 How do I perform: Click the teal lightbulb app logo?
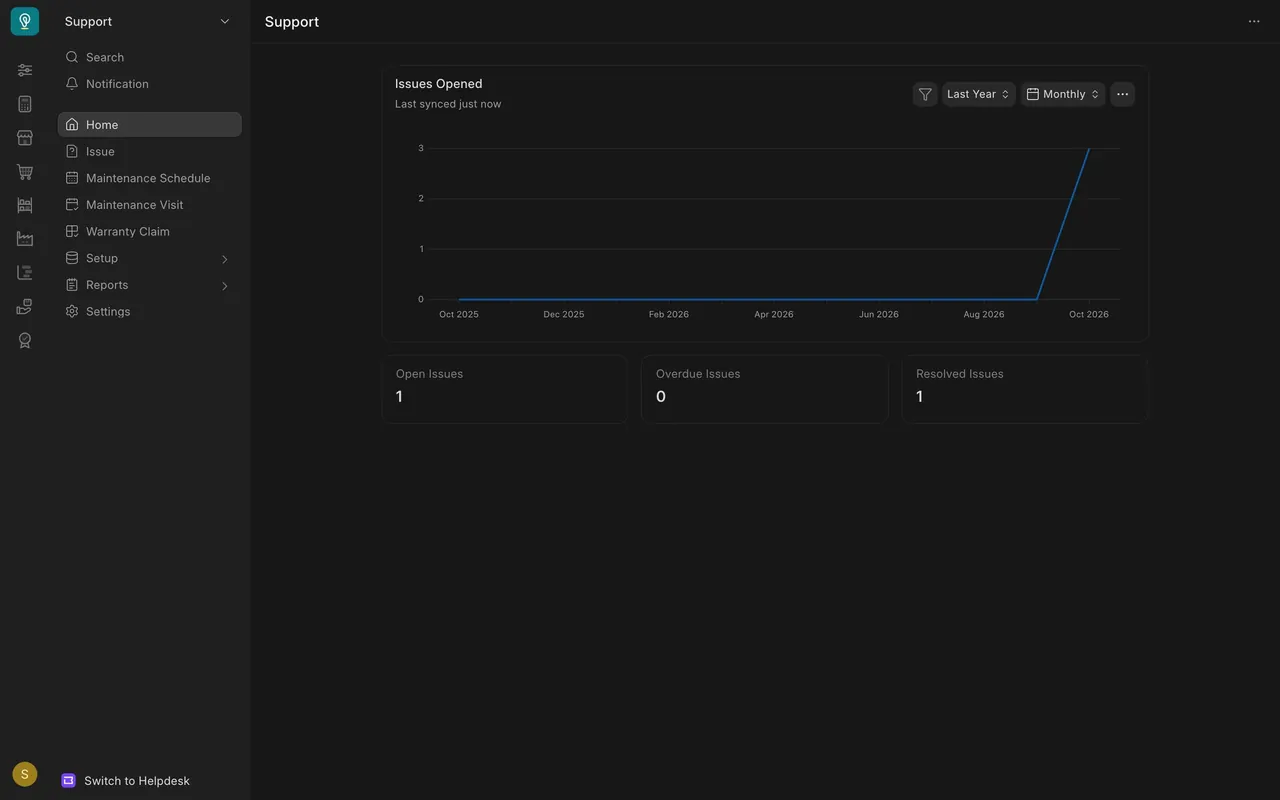click(25, 21)
